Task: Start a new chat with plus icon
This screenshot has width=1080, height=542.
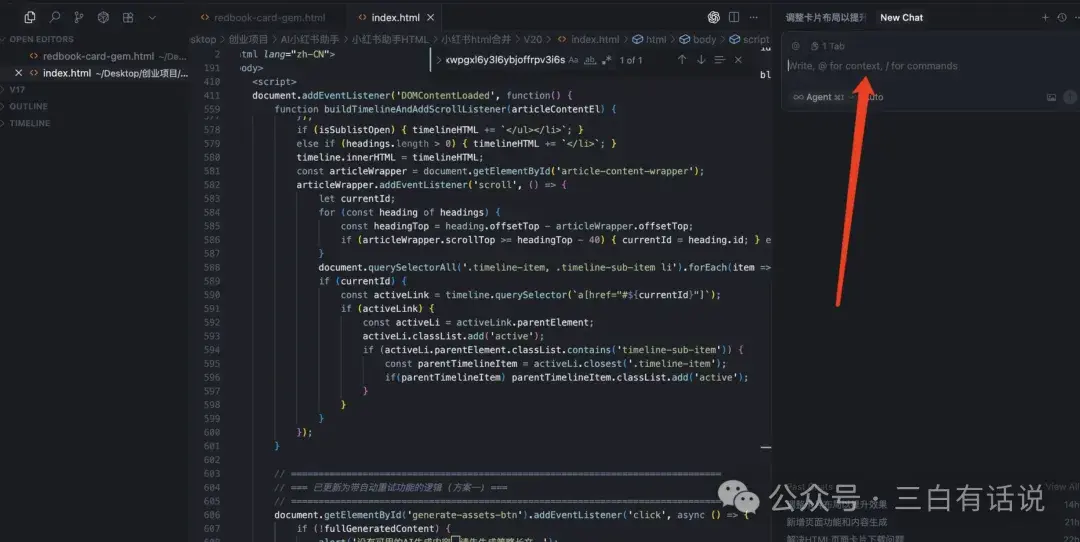Action: tap(1045, 17)
